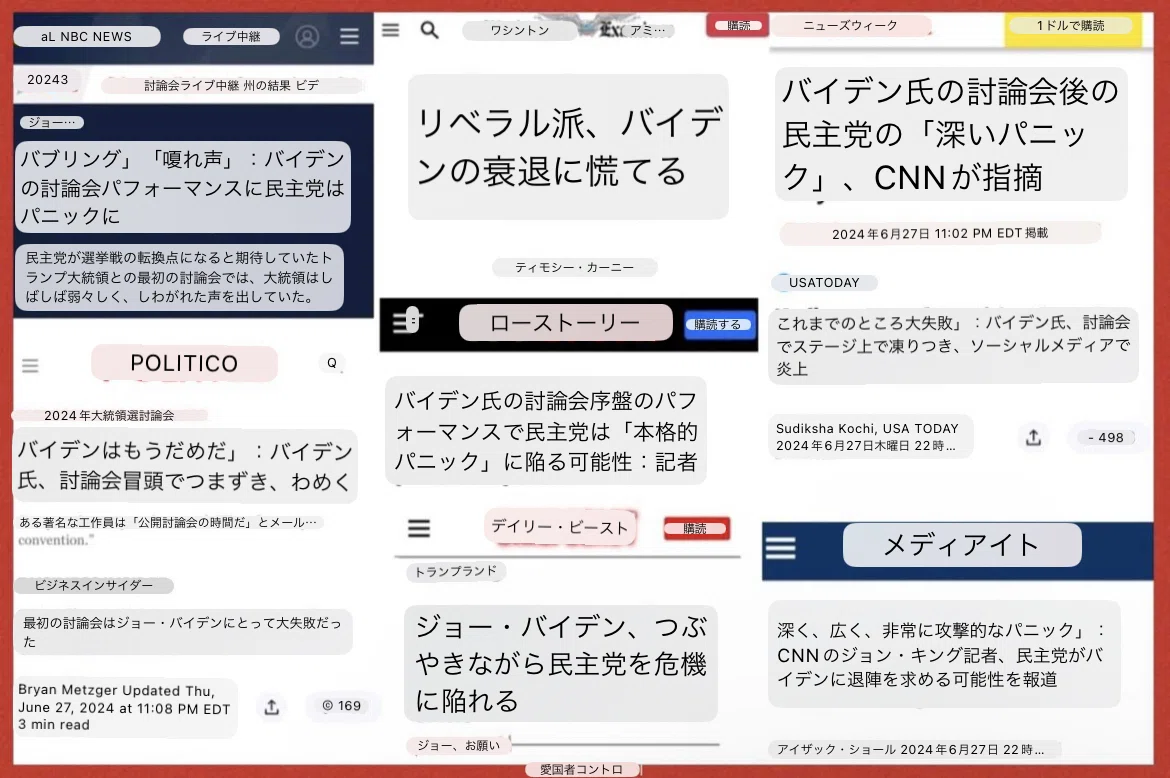Open USA TODAY headline これまでのところ大失敗
1170x778 pixels.
coord(954,345)
